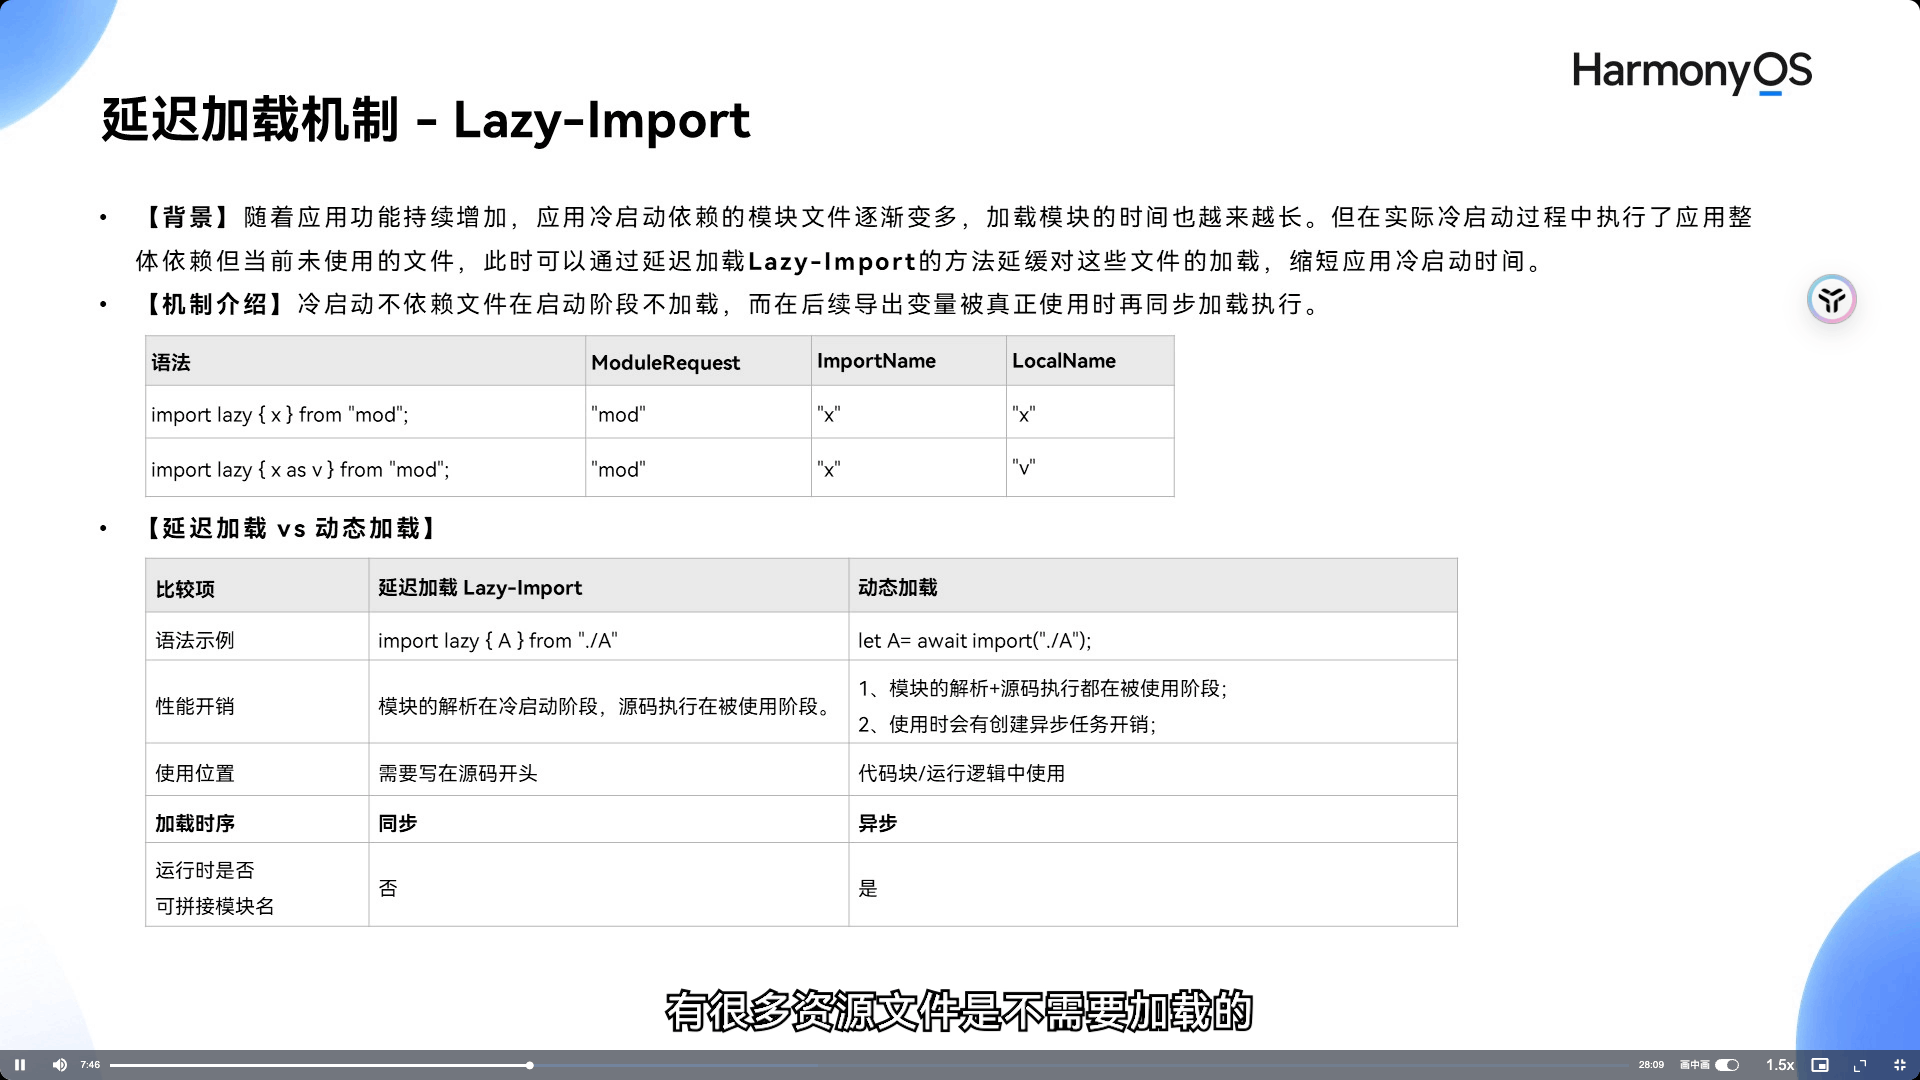Viewport: 1920px width, 1080px height.
Task: Click the ModuleRequest table header
Action: pyautogui.click(x=665, y=362)
